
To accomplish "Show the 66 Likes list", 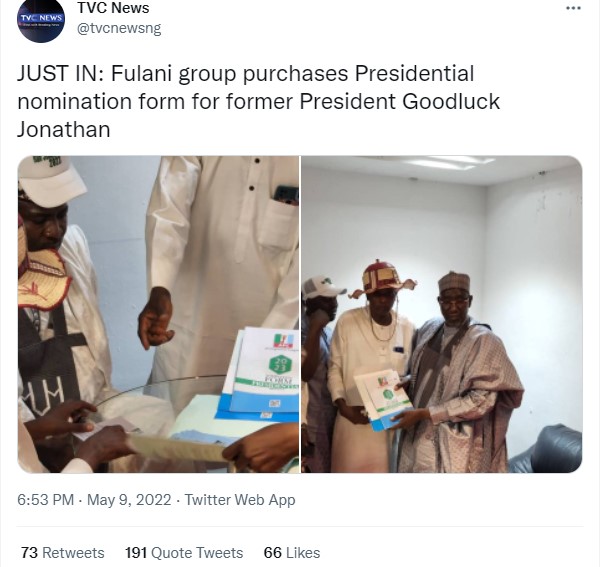I will tap(292, 552).
